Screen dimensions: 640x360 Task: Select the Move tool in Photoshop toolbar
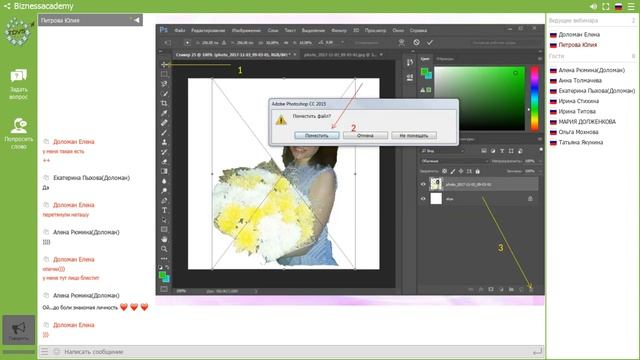point(164,64)
